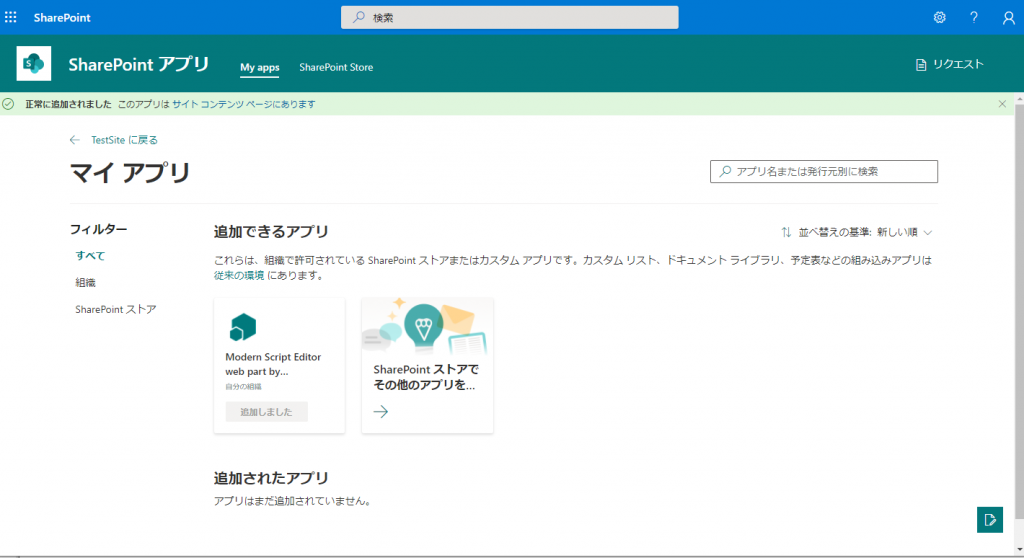Select the すべて filter

90,255
